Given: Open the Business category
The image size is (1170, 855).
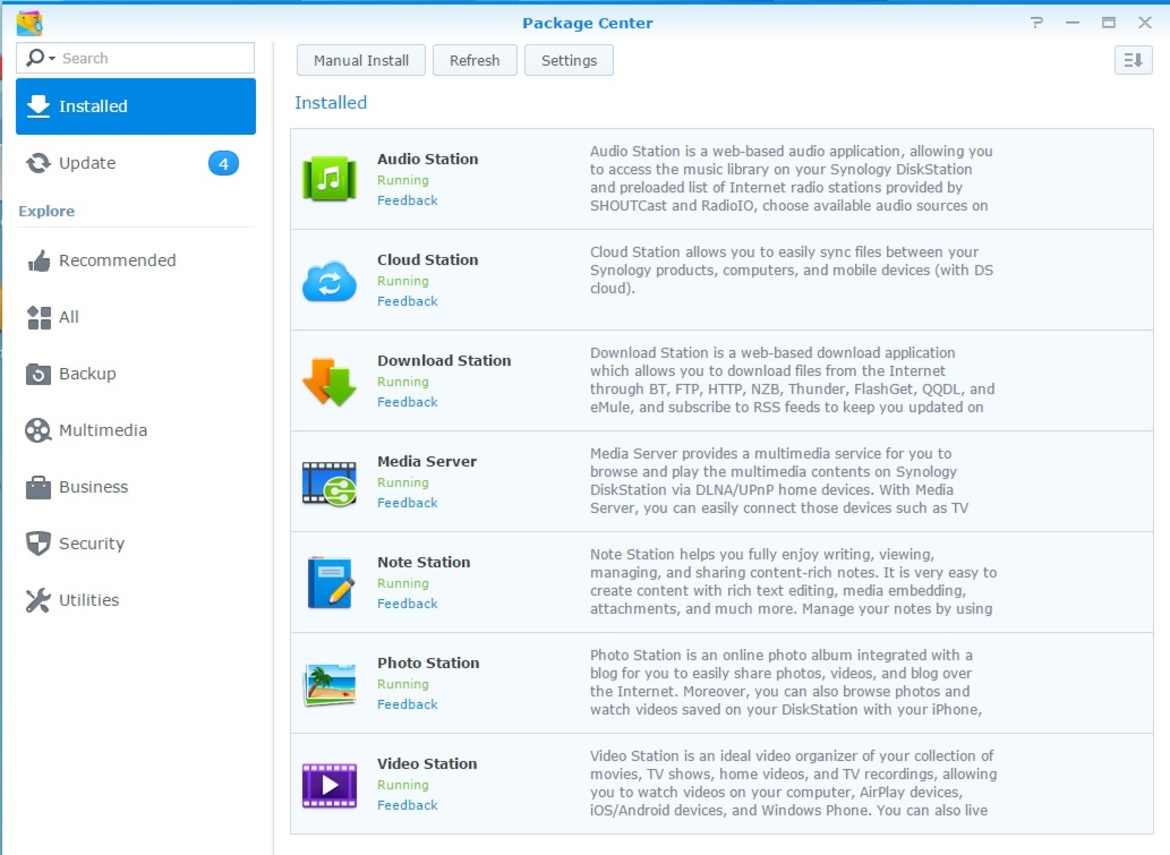Looking at the screenshot, I should pos(136,487).
